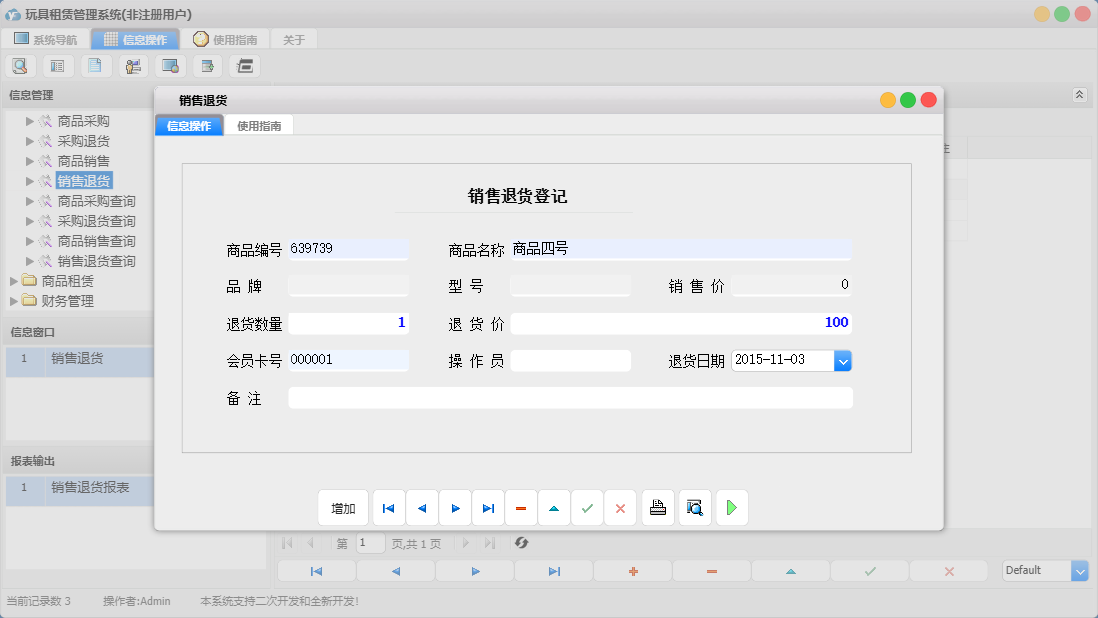Click the red delete record icon
Image resolution: width=1098 pixels, height=618 pixels.
click(x=521, y=507)
